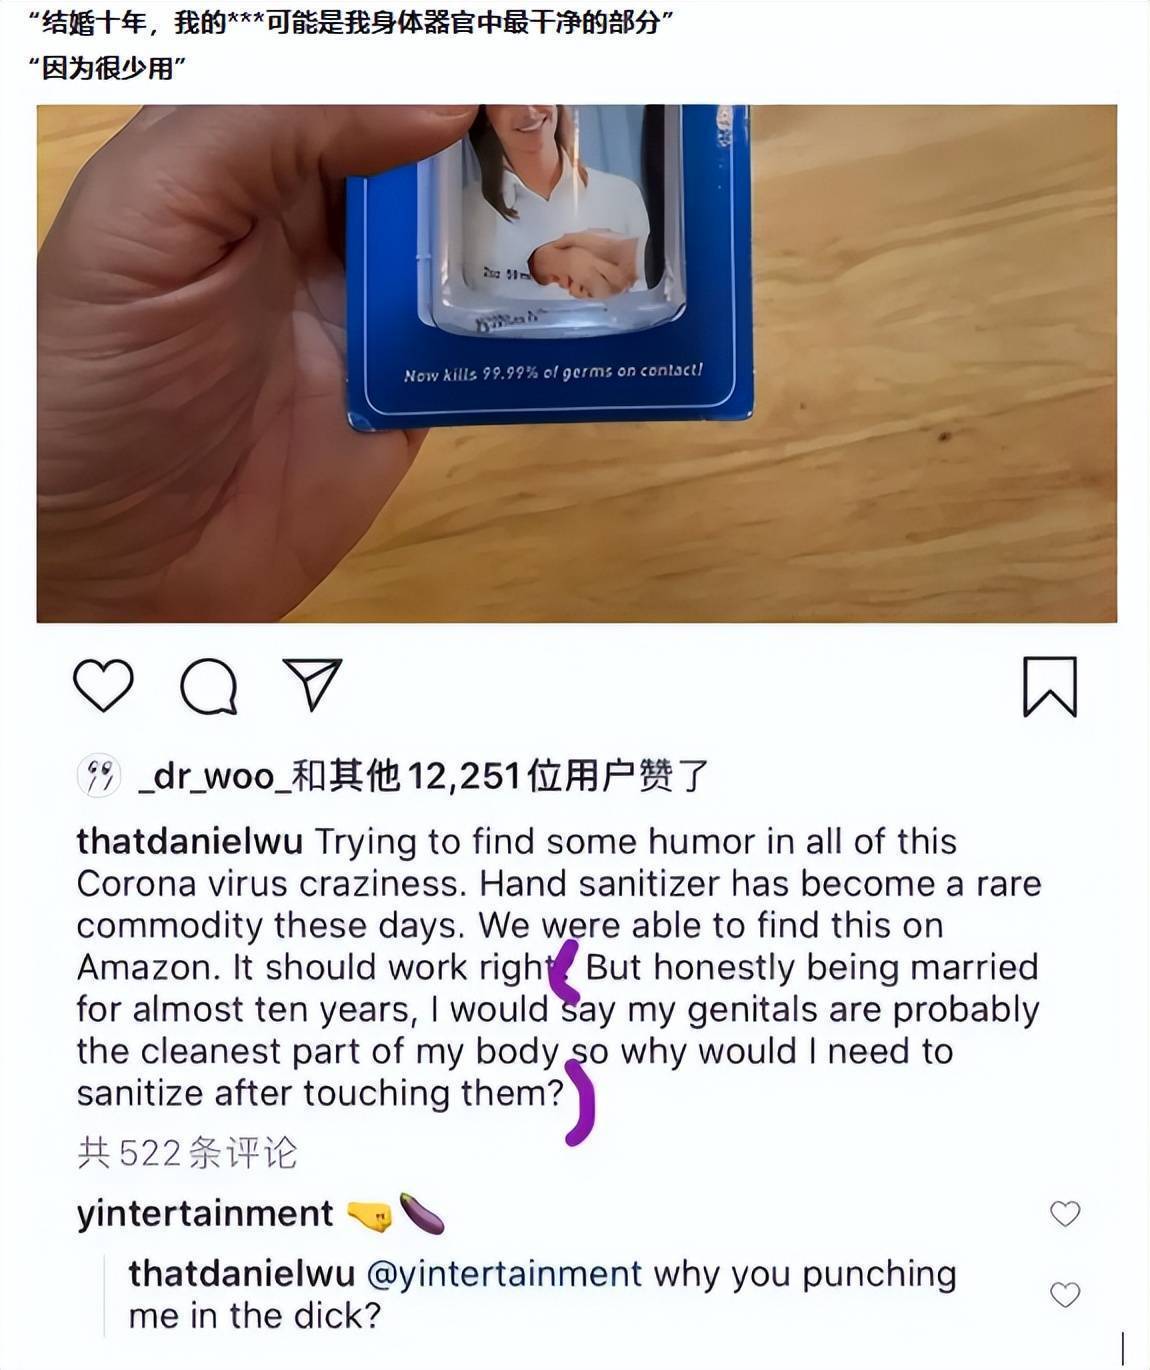
Task: Click the reply text 'why you punching'
Action: (x=805, y=1274)
